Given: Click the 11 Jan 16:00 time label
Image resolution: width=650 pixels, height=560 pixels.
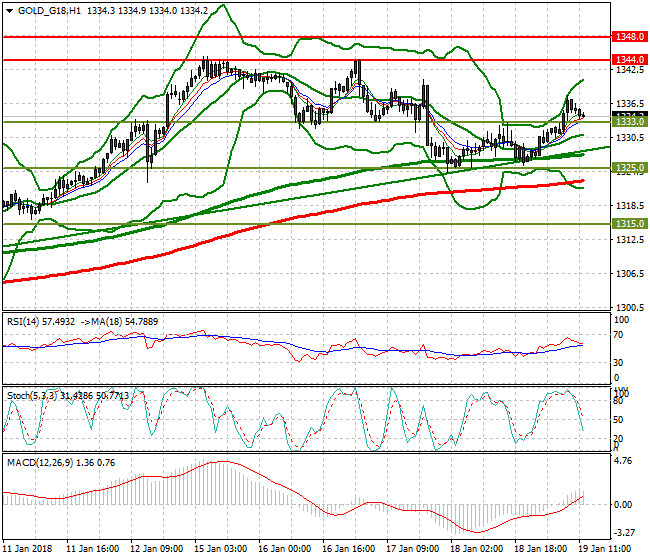Looking at the screenshot, I should pos(93,549).
